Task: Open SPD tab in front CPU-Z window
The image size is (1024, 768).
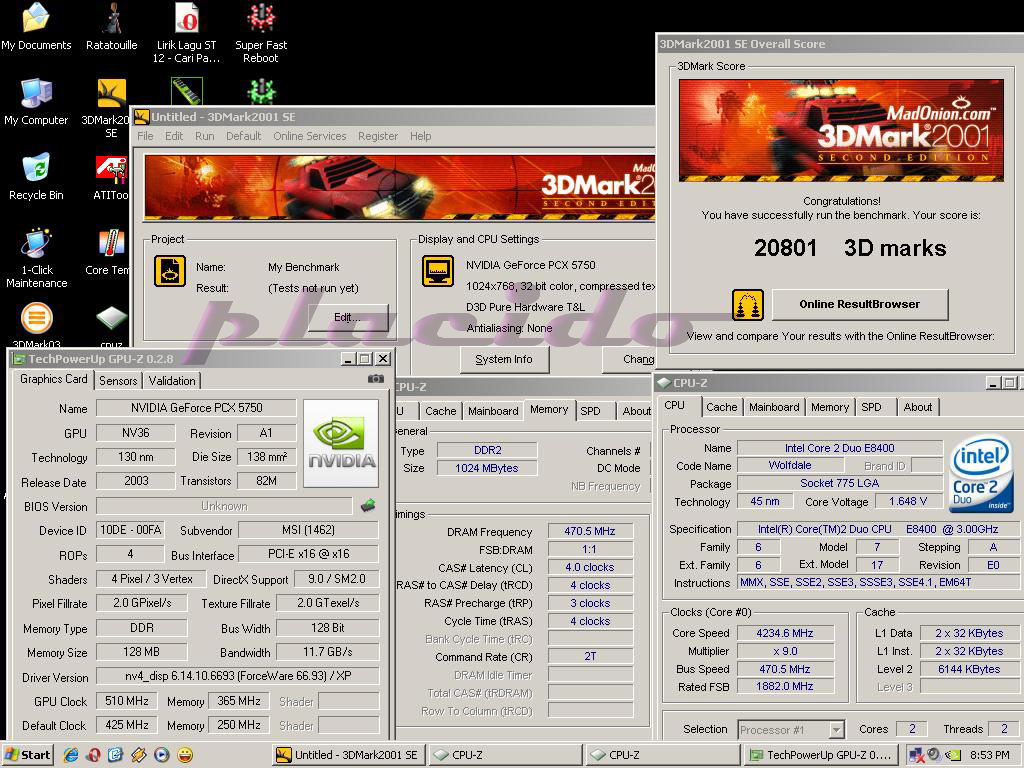Action: click(x=871, y=407)
